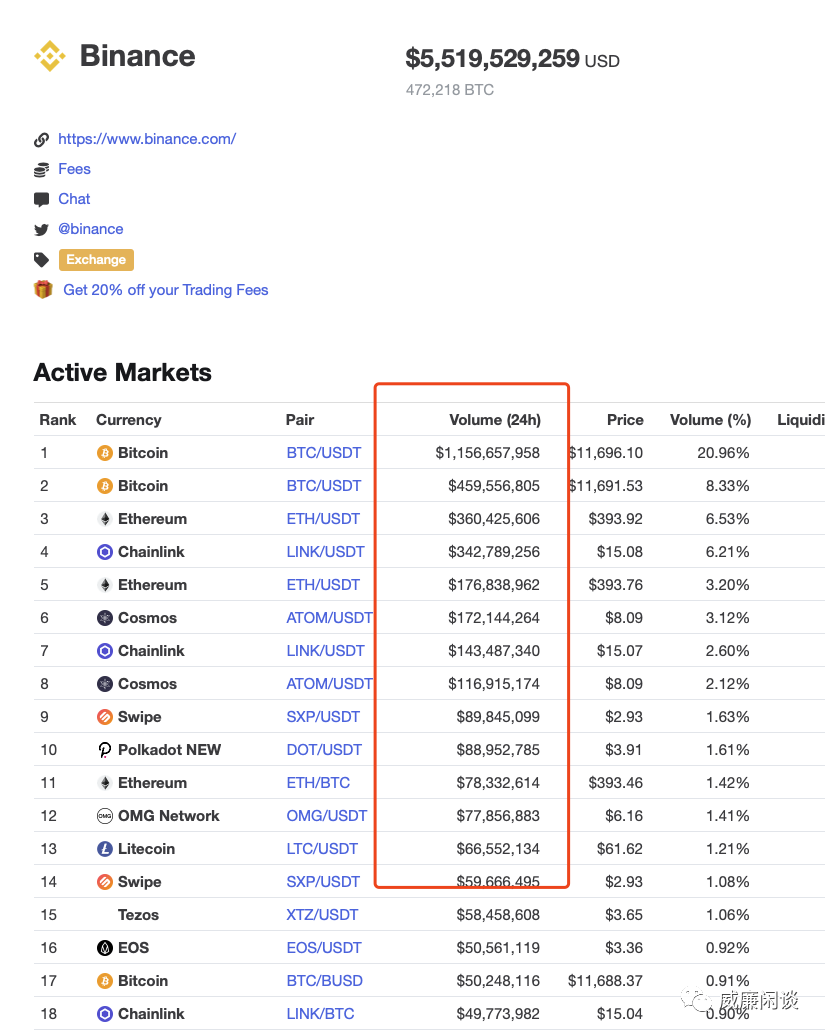Screen dimensions: 825x1036
Task: Open the BTC/USDT pair in rank 1 row
Action: tap(324, 453)
